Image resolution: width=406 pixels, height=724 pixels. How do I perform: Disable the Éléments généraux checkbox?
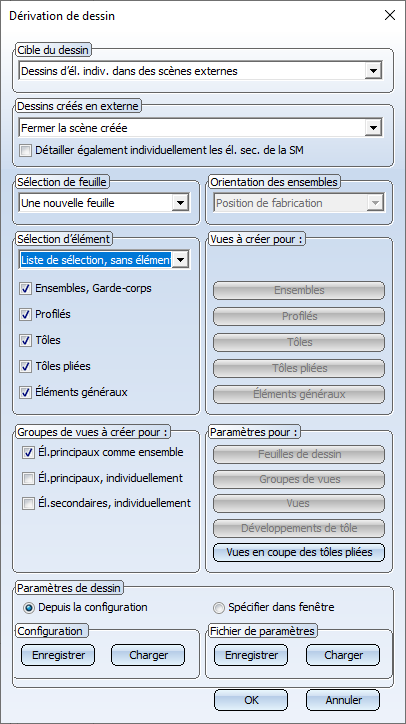pos(25,393)
